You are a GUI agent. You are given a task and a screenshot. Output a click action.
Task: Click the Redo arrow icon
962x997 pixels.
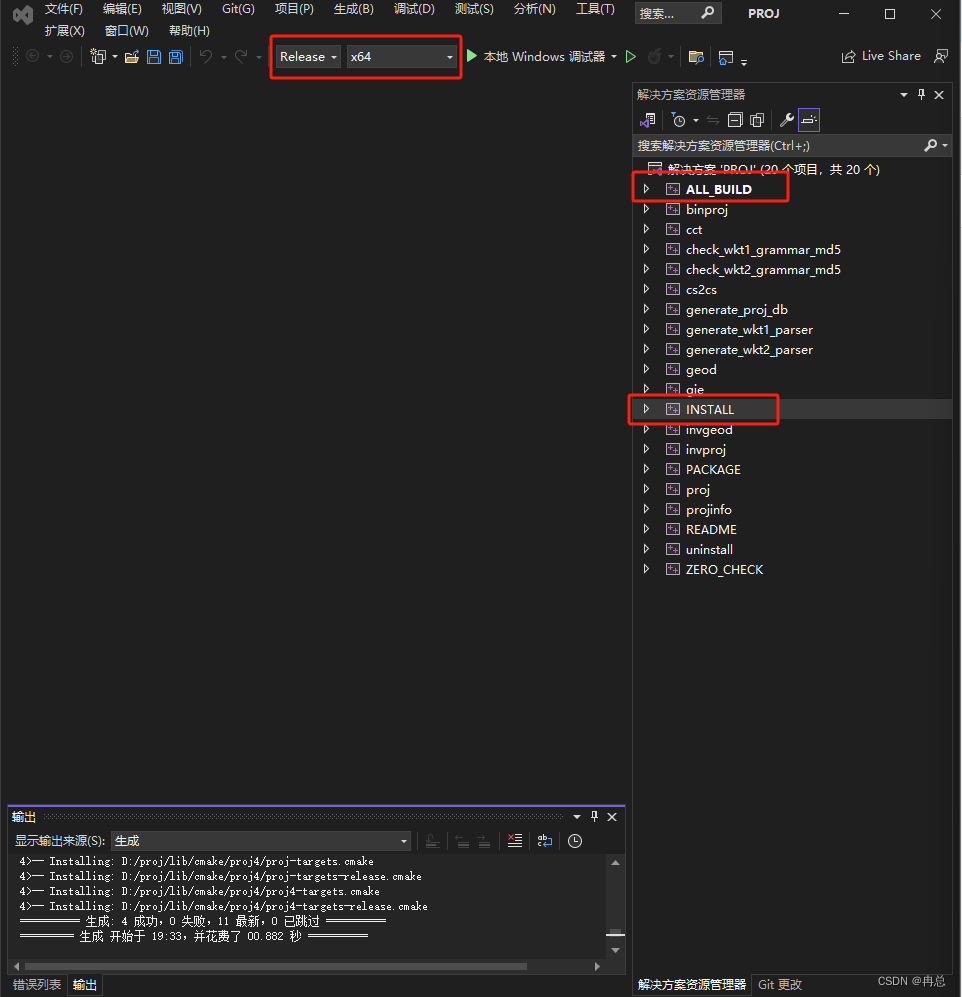point(241,57)
